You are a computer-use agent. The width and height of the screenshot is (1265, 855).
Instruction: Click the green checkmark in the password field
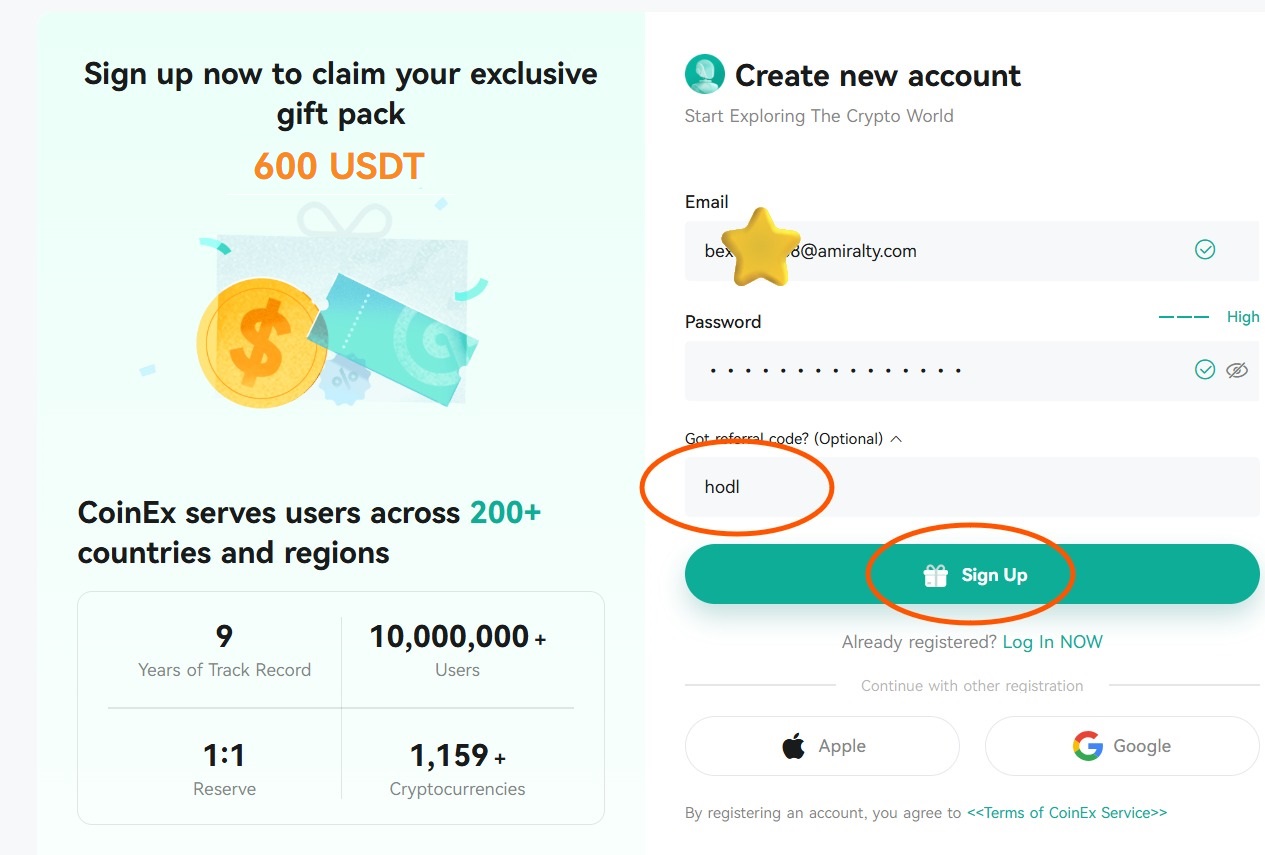[x=1205, y=369]
